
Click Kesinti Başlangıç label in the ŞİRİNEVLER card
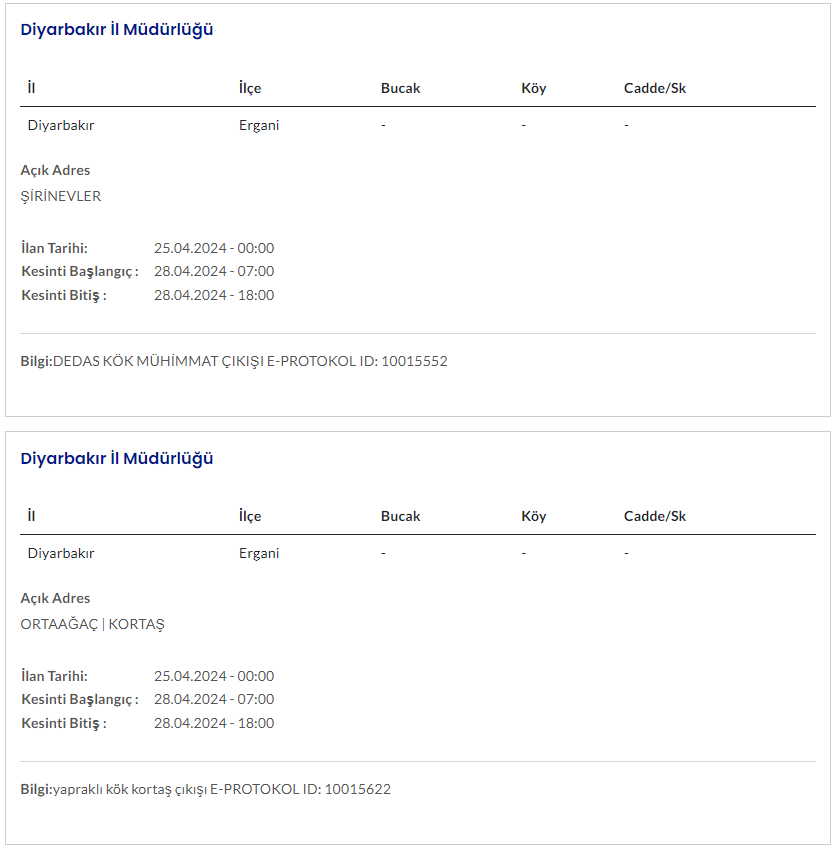(x=80, y=271)
